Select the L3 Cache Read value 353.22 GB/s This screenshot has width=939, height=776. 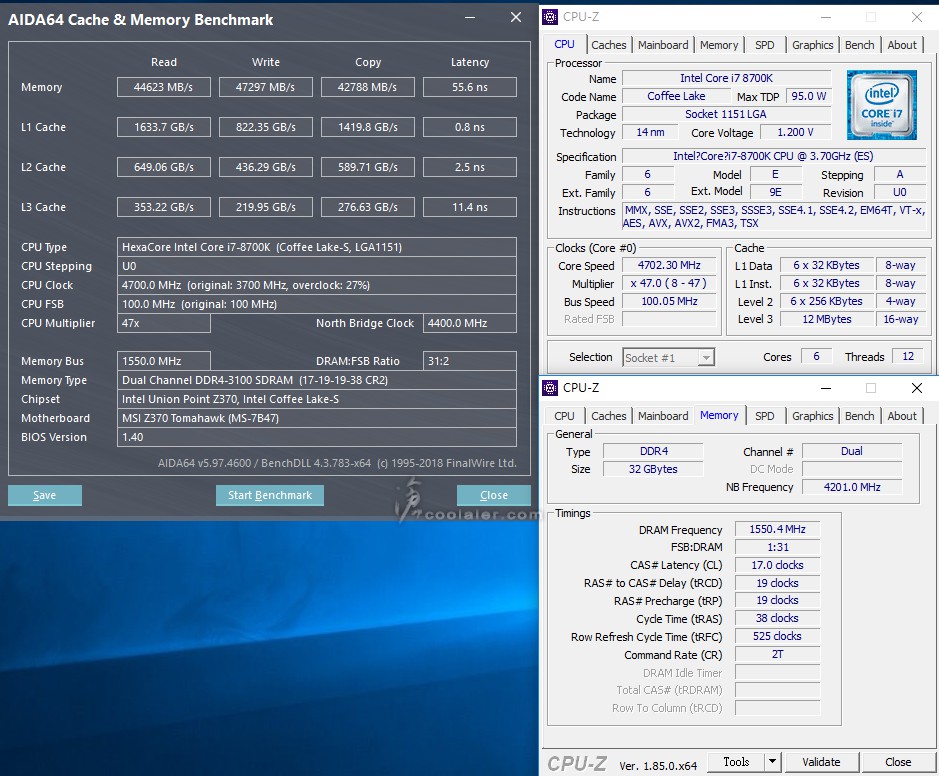[x=163, y=207]
